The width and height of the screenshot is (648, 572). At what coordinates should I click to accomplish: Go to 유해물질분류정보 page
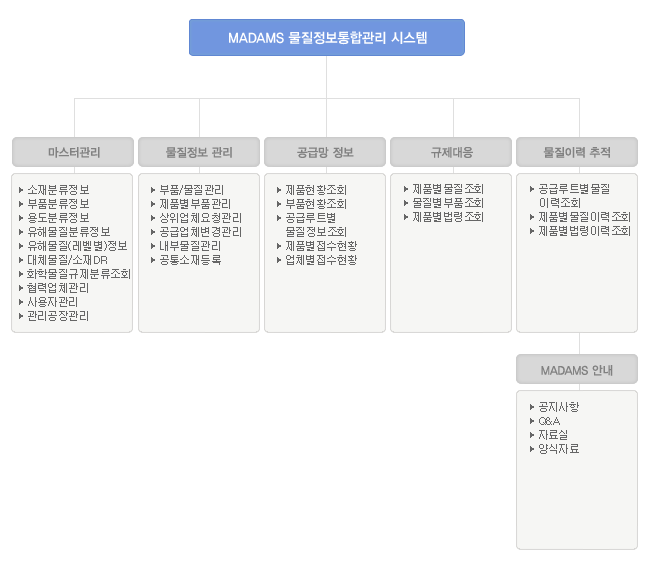tap(68, 231)
